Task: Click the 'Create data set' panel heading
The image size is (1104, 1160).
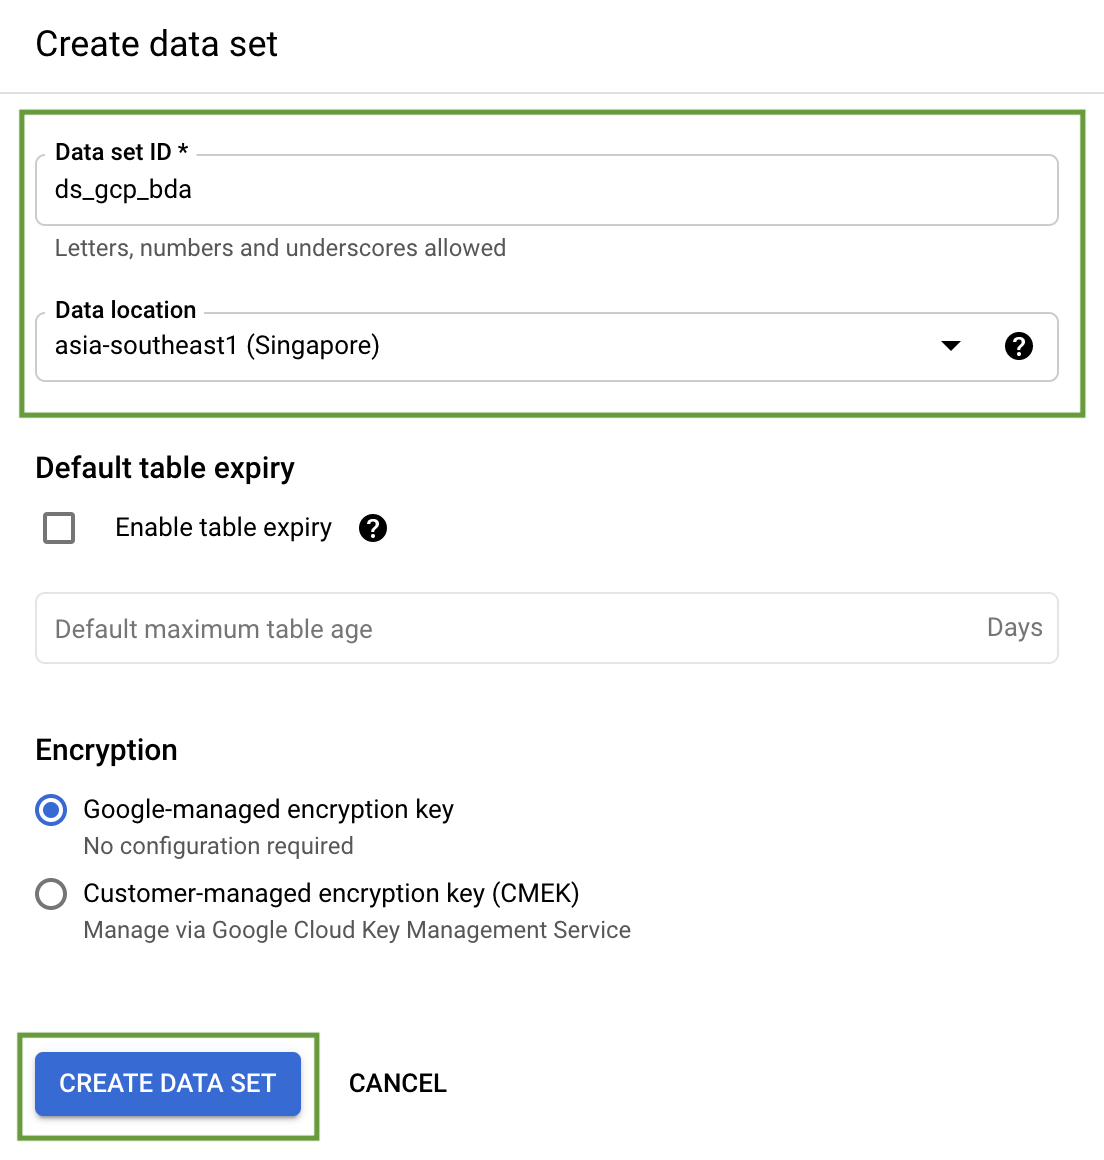Action: click(157, 44)
